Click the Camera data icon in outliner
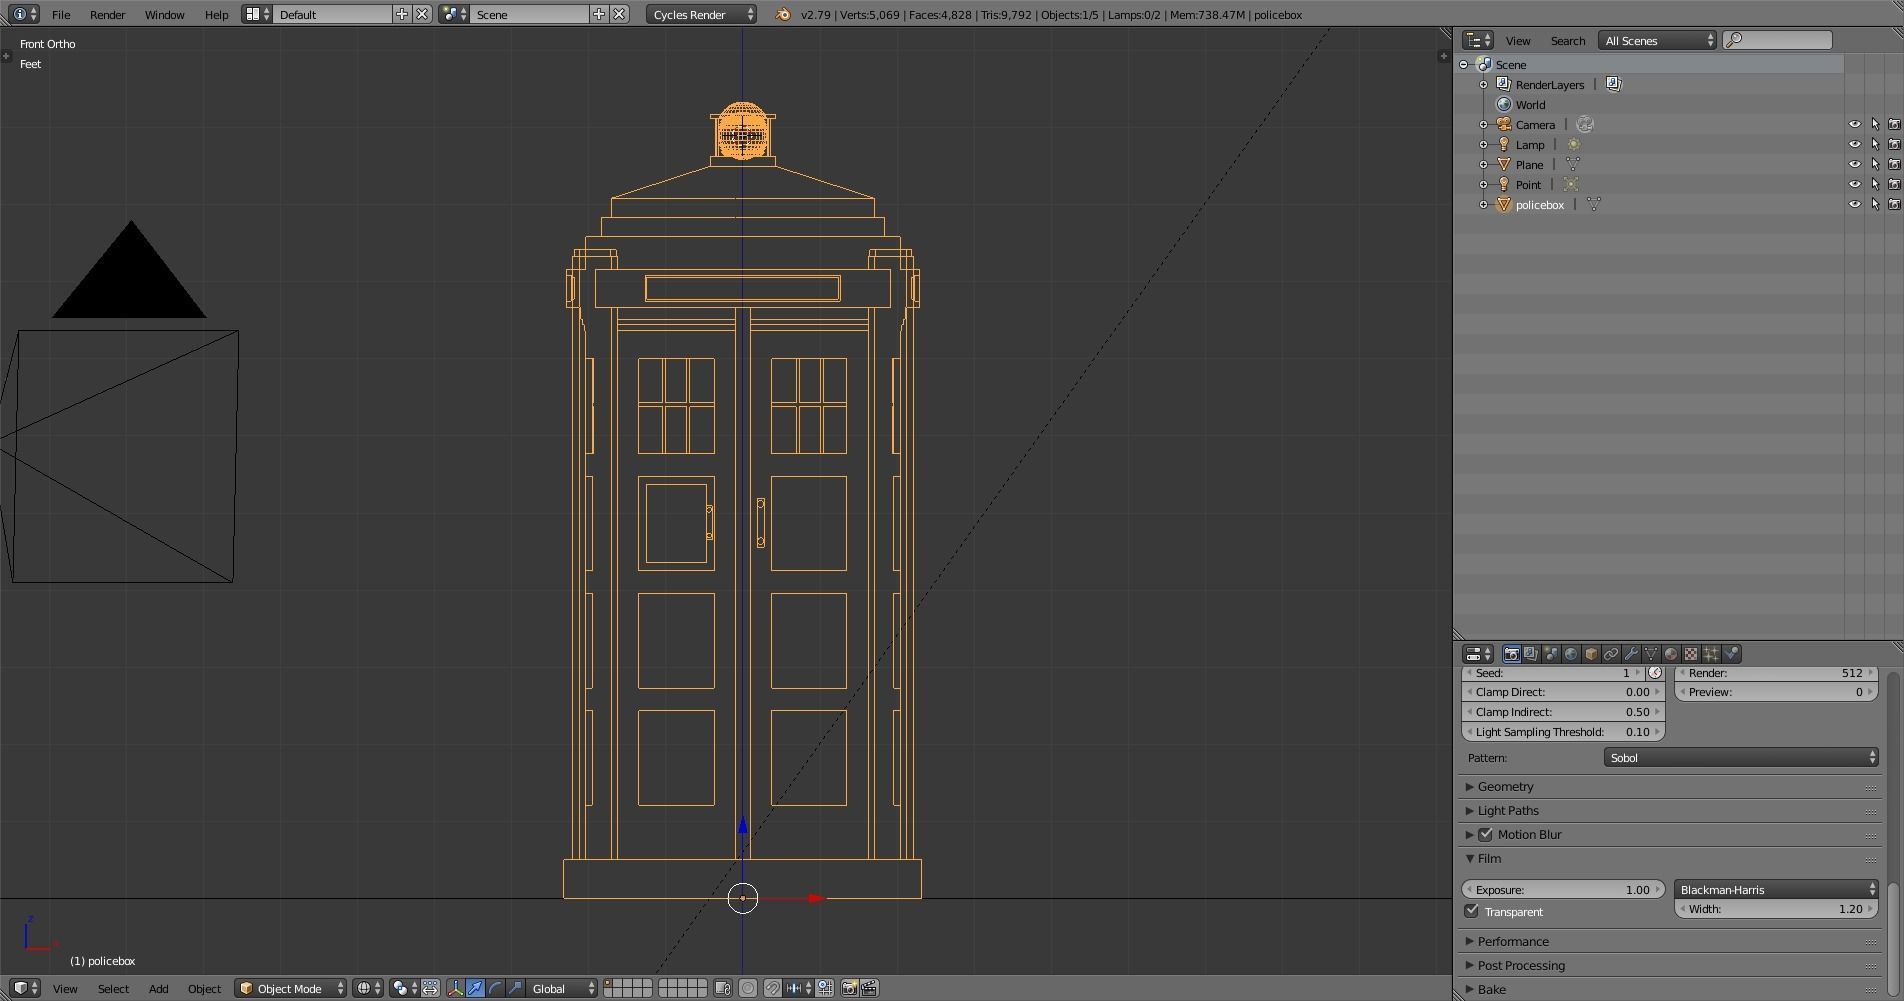 (1585, 124)
